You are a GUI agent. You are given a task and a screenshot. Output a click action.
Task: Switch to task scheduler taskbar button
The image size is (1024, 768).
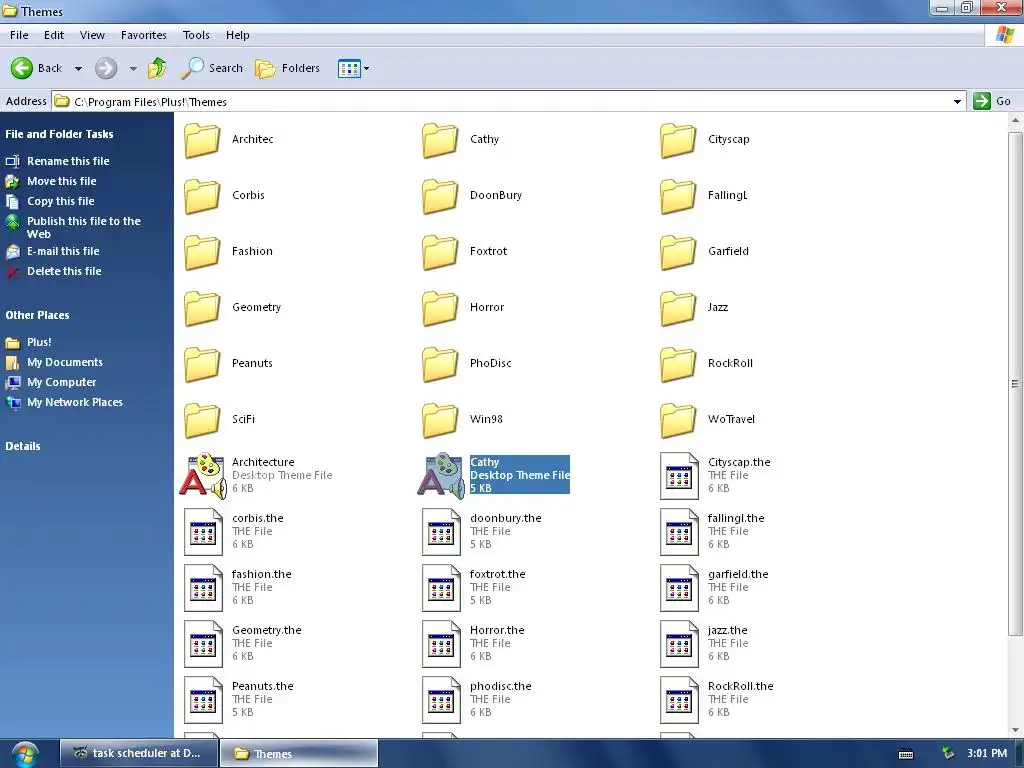pos(138,753)
